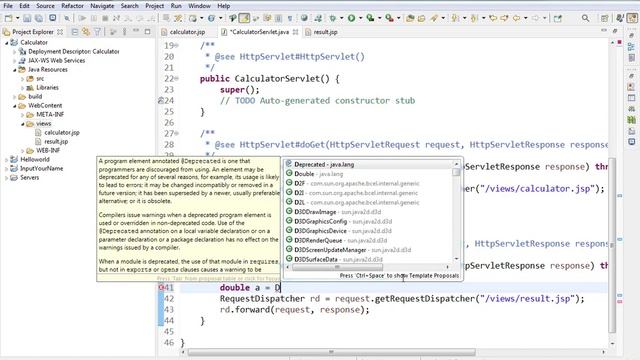Collapse the Java Resources node
The height and width of the screenshot is (360, 640).
(15, 69)
